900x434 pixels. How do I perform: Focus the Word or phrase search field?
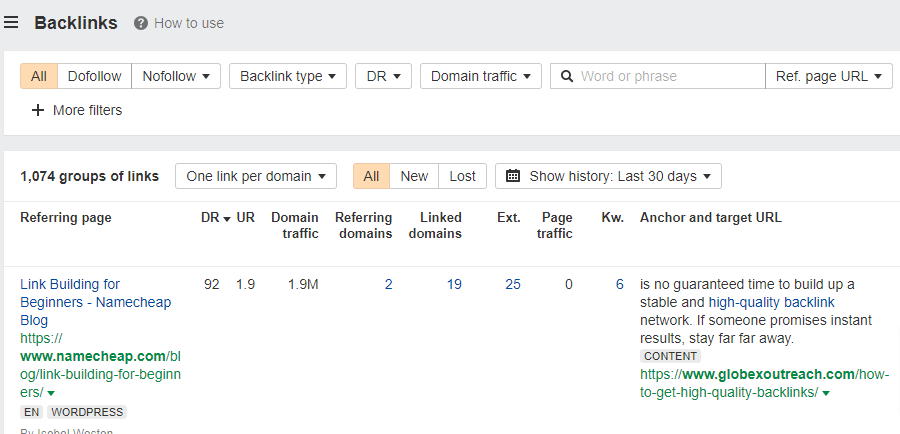[658, 76]
